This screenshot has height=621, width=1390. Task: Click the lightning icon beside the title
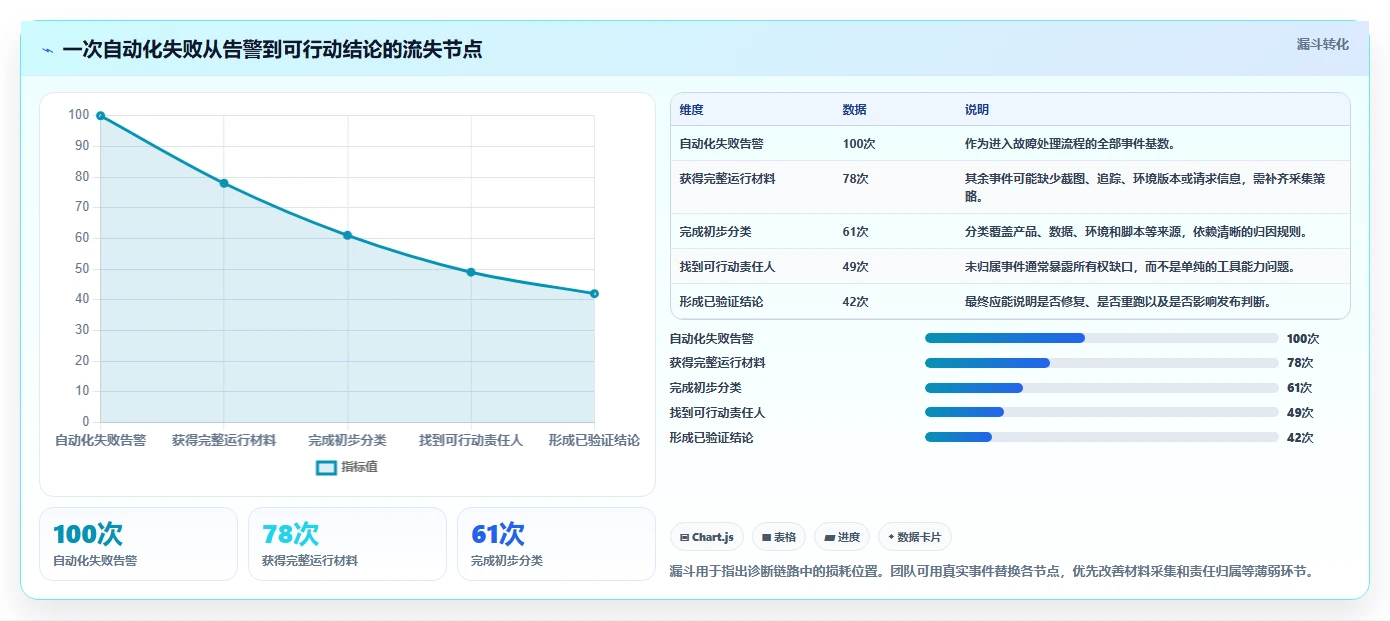click(47, 49)
